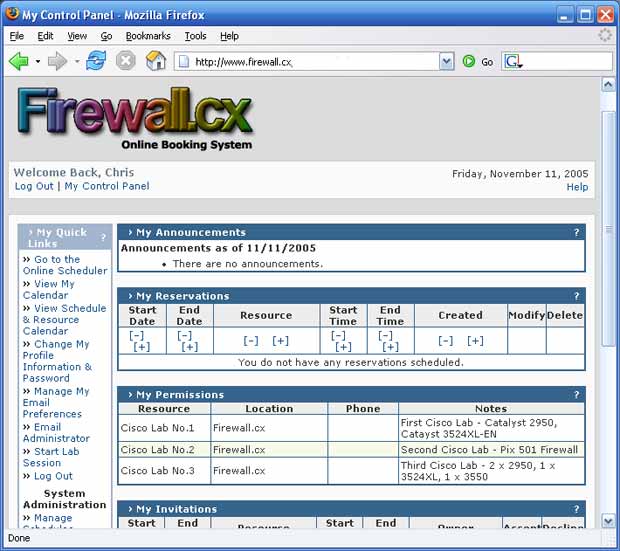This screenshot has height=551, width=620.
Task: Click the My Permissions help question mark
Action: tap(577, 394)
